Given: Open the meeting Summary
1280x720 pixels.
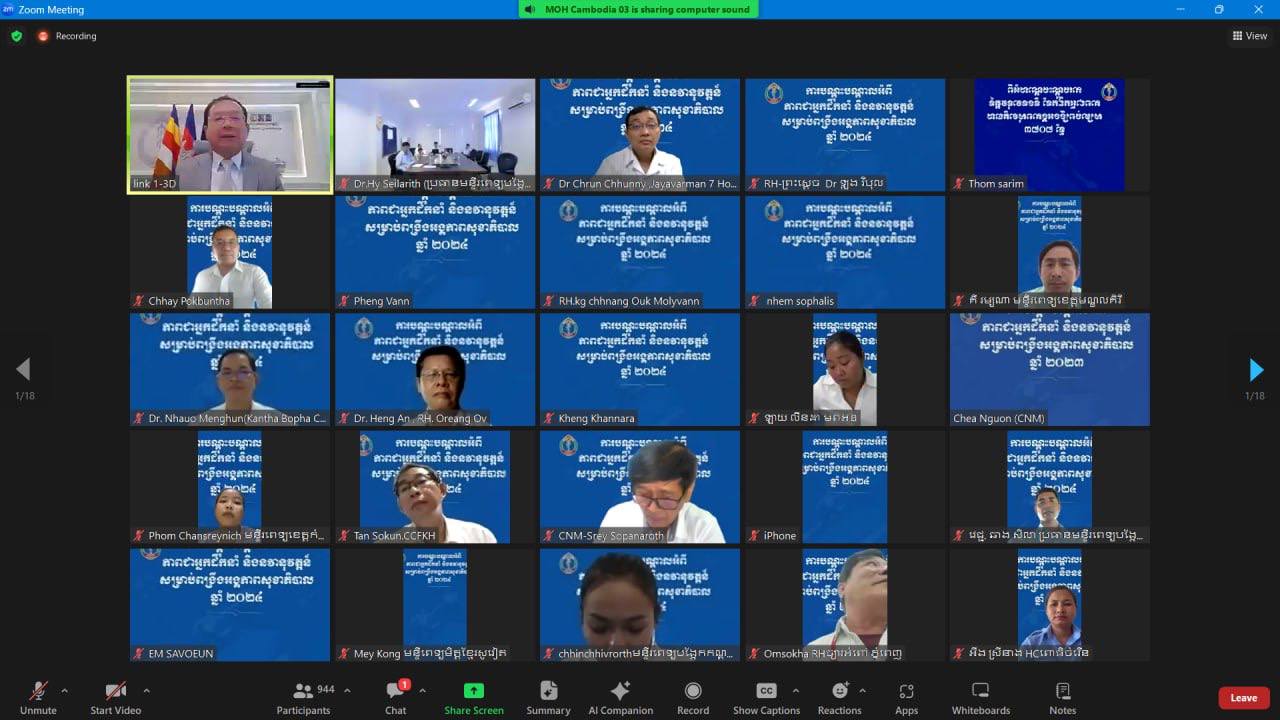Looking at the screenshot, I should click(548, 697).
